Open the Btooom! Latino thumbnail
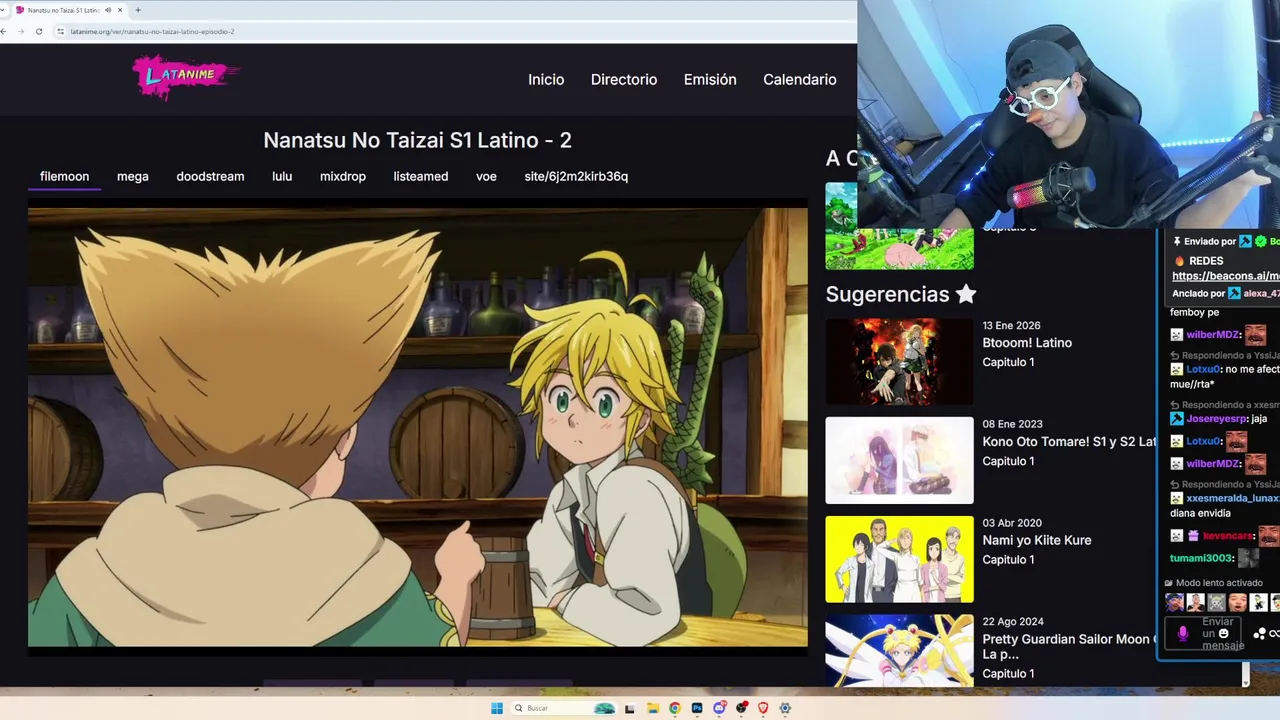The height and width of the screenshot is (720, 1280). [x=899, y=361]
